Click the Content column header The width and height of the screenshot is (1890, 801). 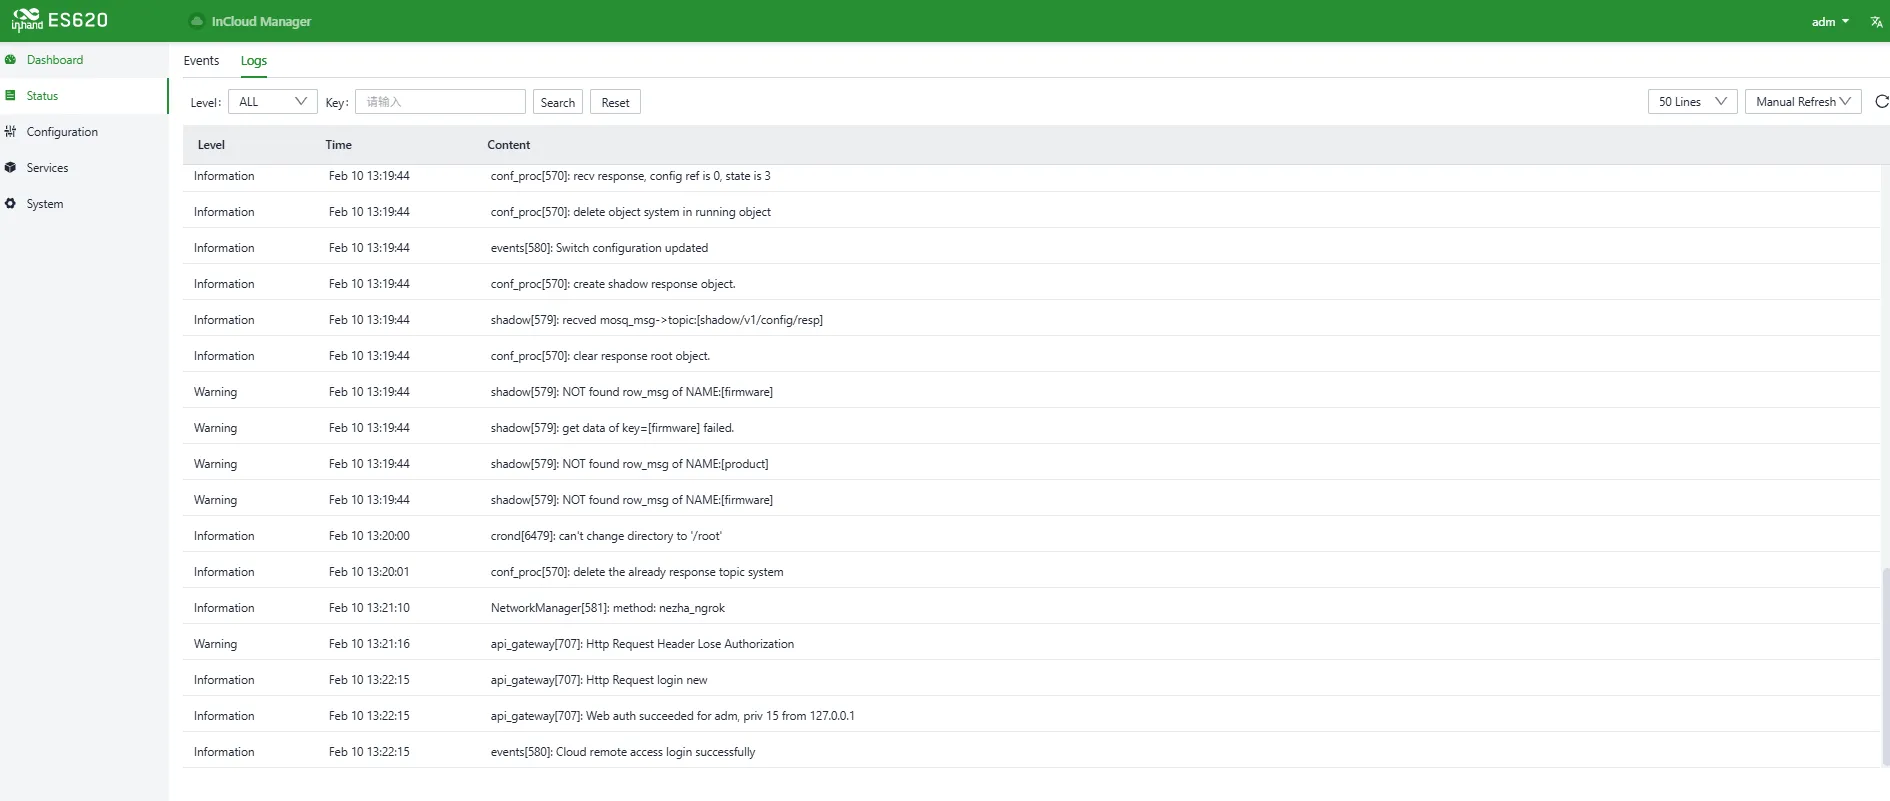pyautogui.click(x=509, y=145)
